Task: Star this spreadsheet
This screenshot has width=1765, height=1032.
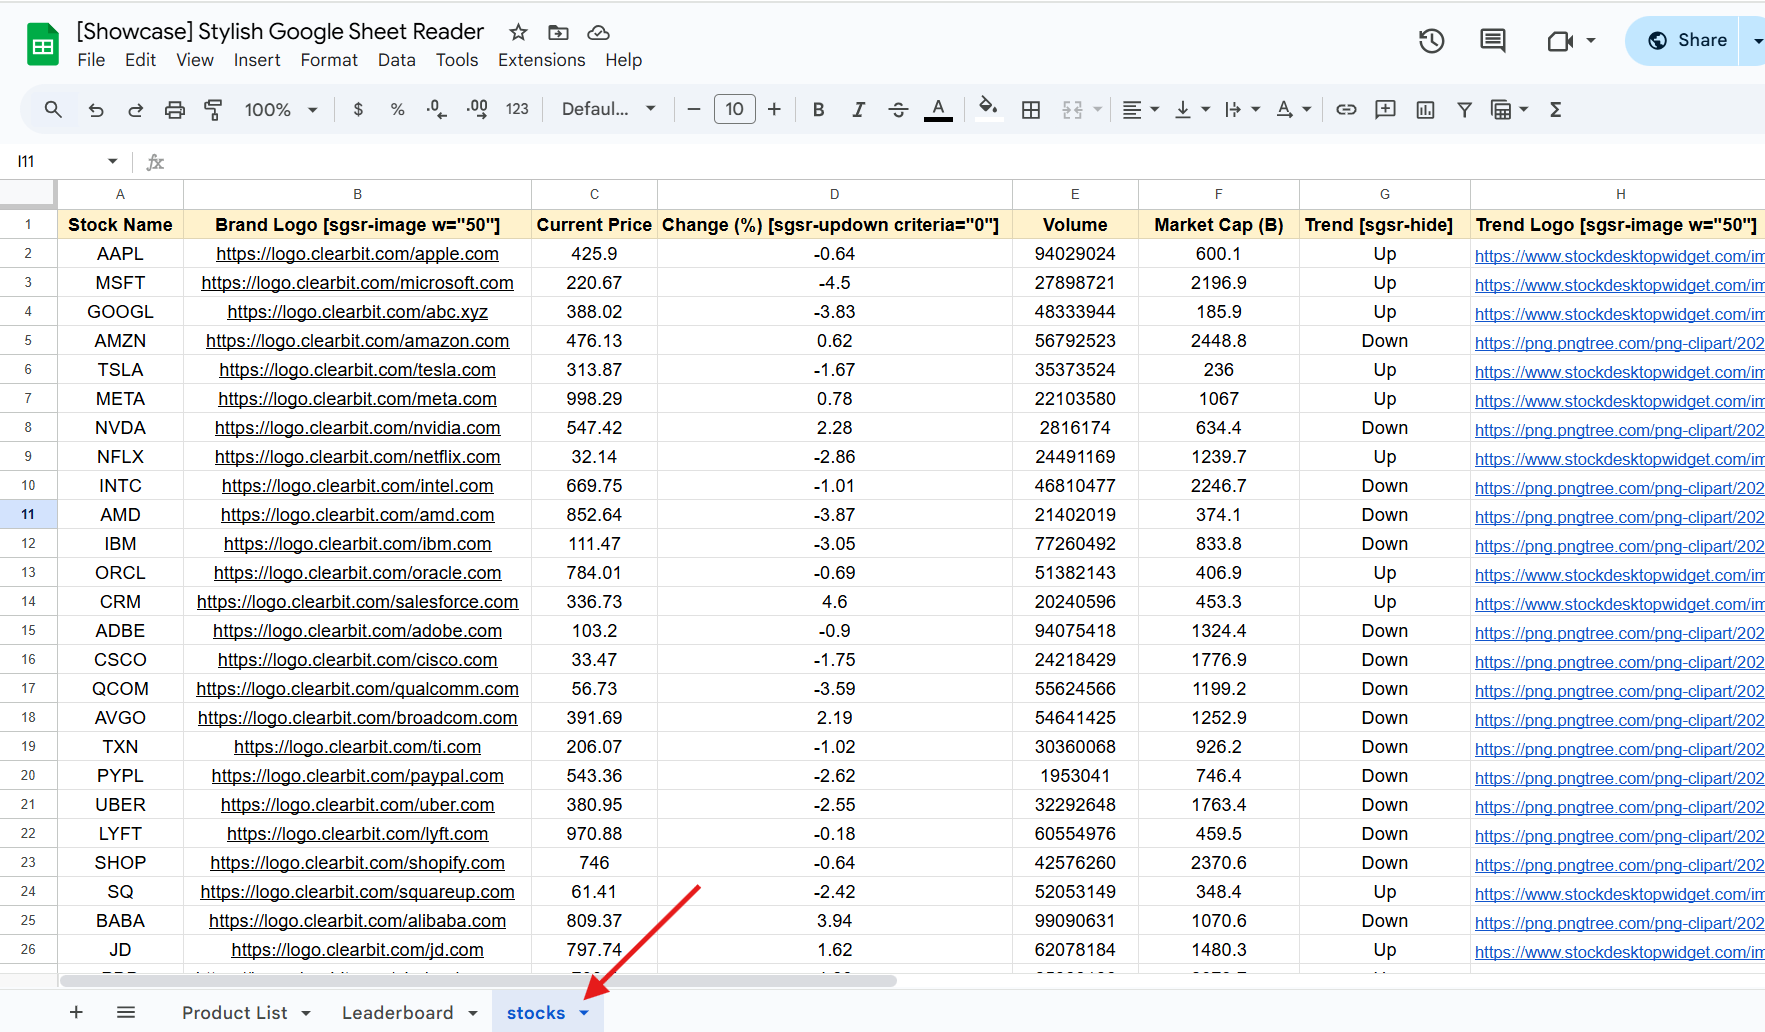Action: [518, 32]
